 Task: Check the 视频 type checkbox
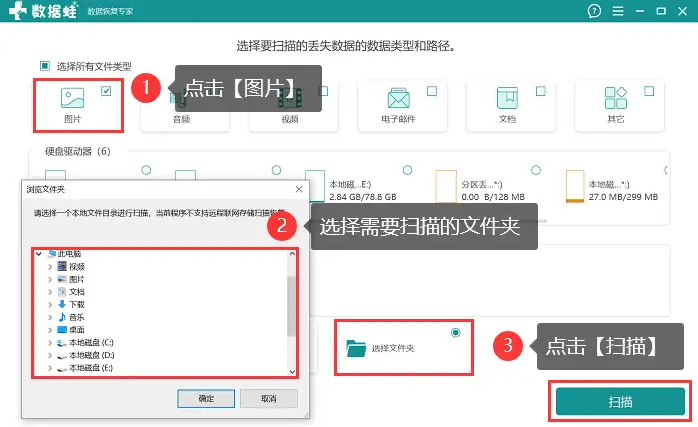coord(323,91)
